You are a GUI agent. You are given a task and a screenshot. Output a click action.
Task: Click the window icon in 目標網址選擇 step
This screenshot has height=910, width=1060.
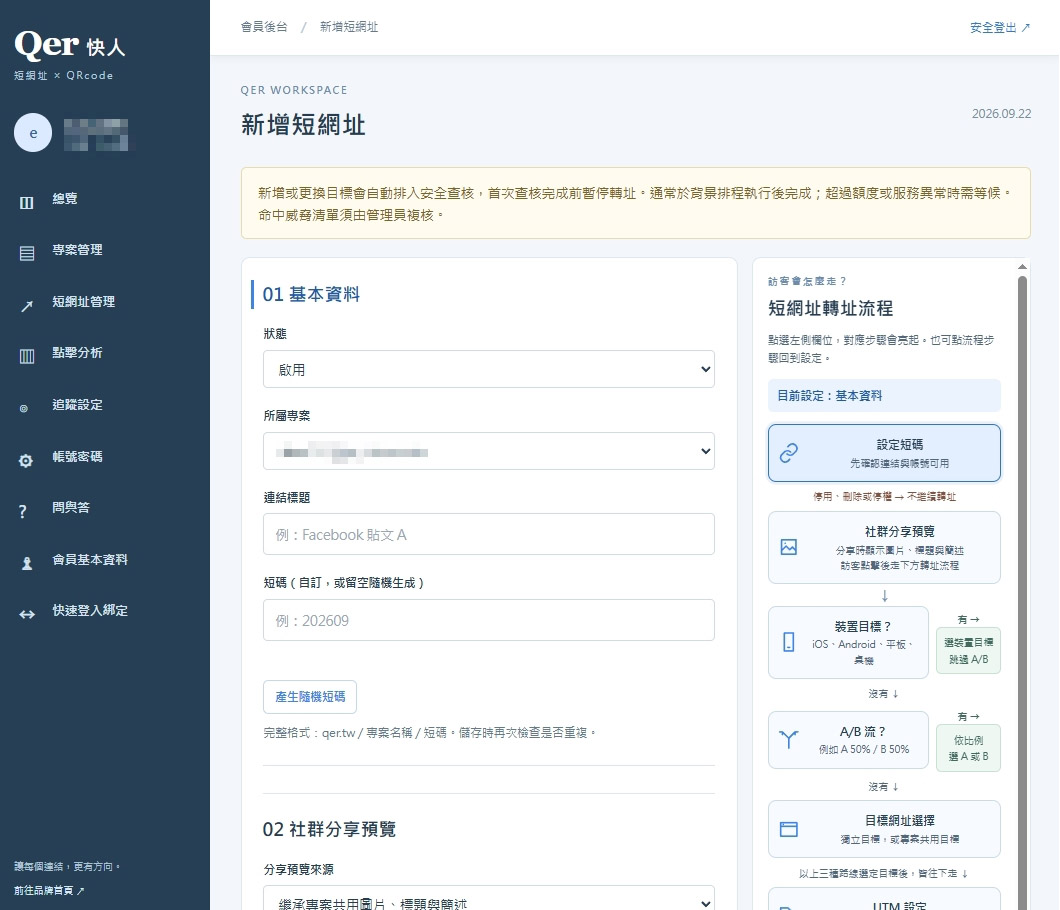pyautogui.click(x=789, y=830)
